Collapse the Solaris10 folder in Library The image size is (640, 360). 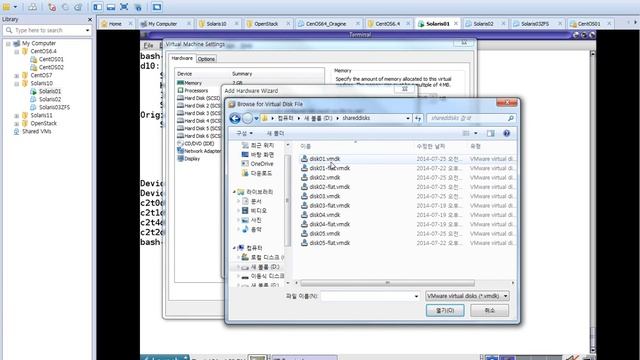point(17,83)
